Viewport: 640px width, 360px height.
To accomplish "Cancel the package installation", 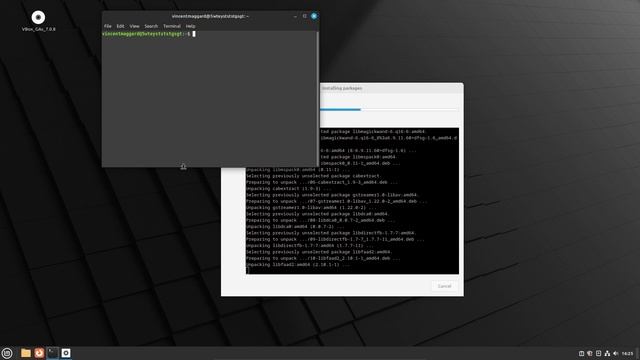I will coord(444,286).
